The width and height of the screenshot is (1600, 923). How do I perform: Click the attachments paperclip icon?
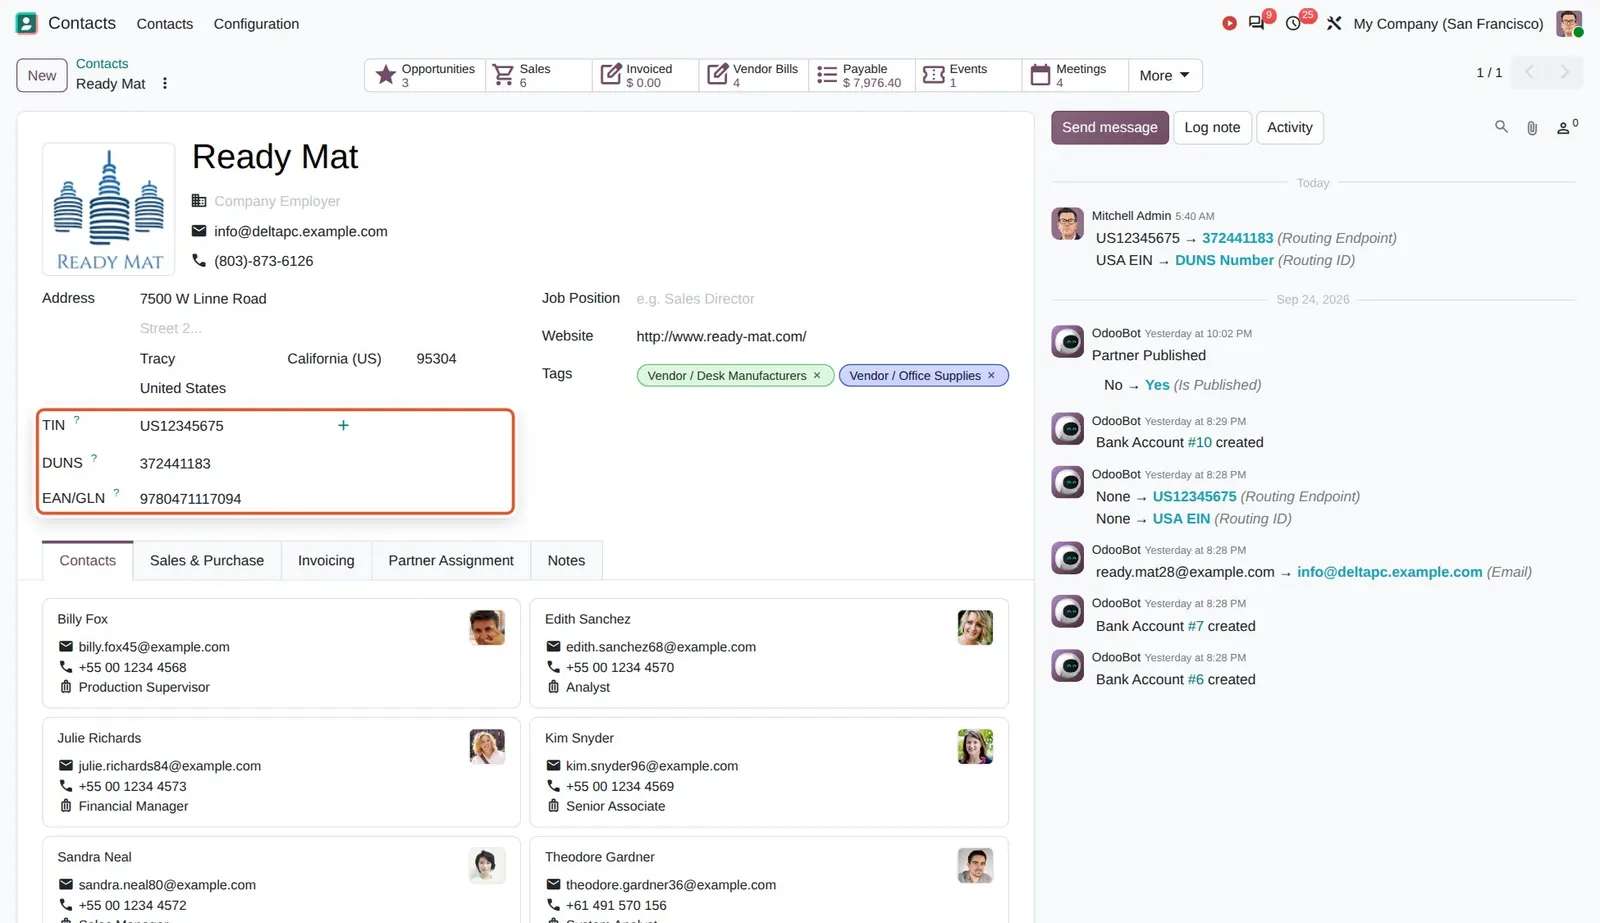pos(1532,128)
